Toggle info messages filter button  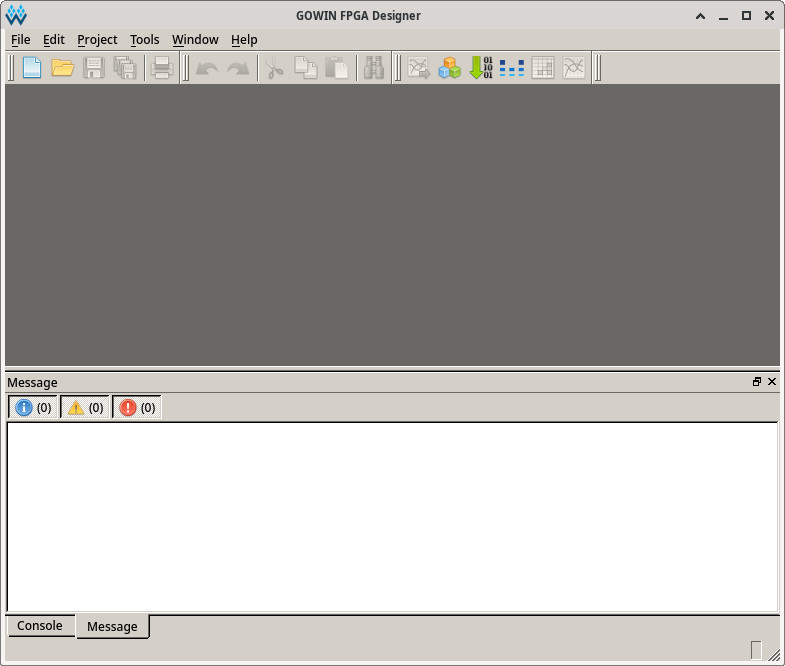click(33, 407)
